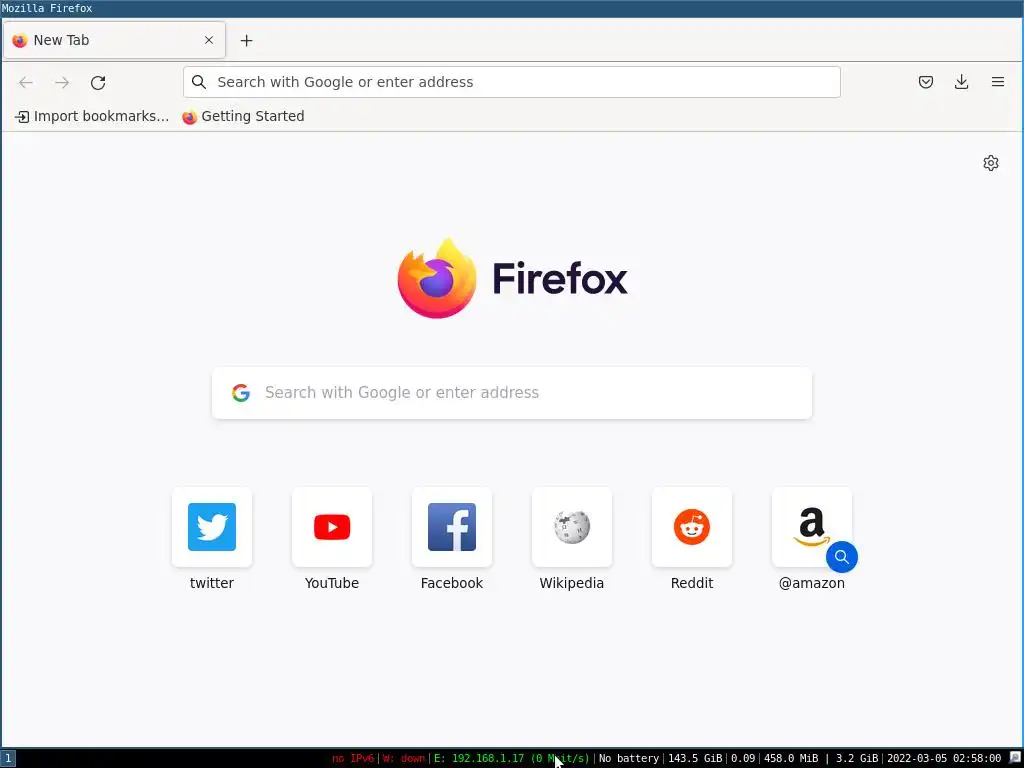Click the Facebook label text
Screen dimensions: 1024x768
[452, 583]
